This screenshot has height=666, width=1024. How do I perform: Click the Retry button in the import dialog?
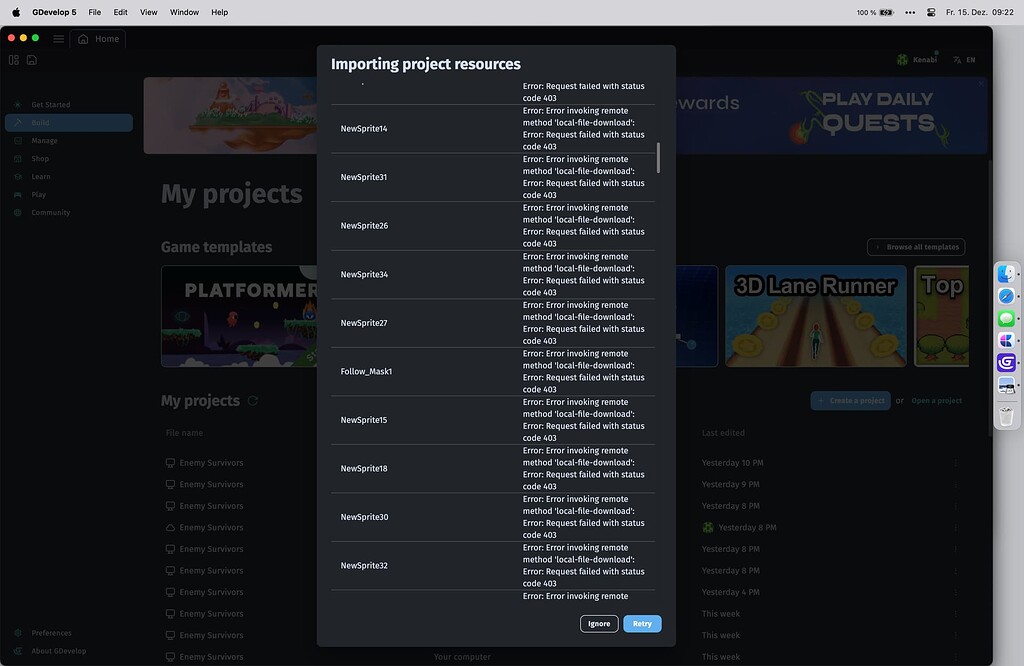click(x=642, y=624)
